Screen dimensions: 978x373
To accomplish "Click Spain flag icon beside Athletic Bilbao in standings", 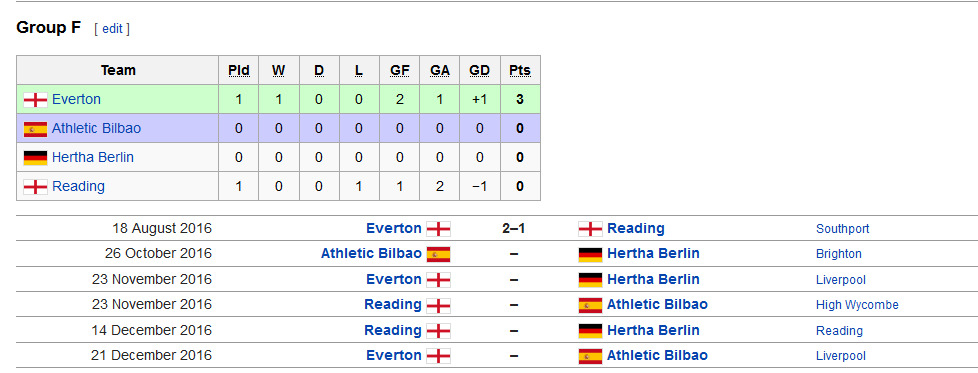I will (35, 129).
